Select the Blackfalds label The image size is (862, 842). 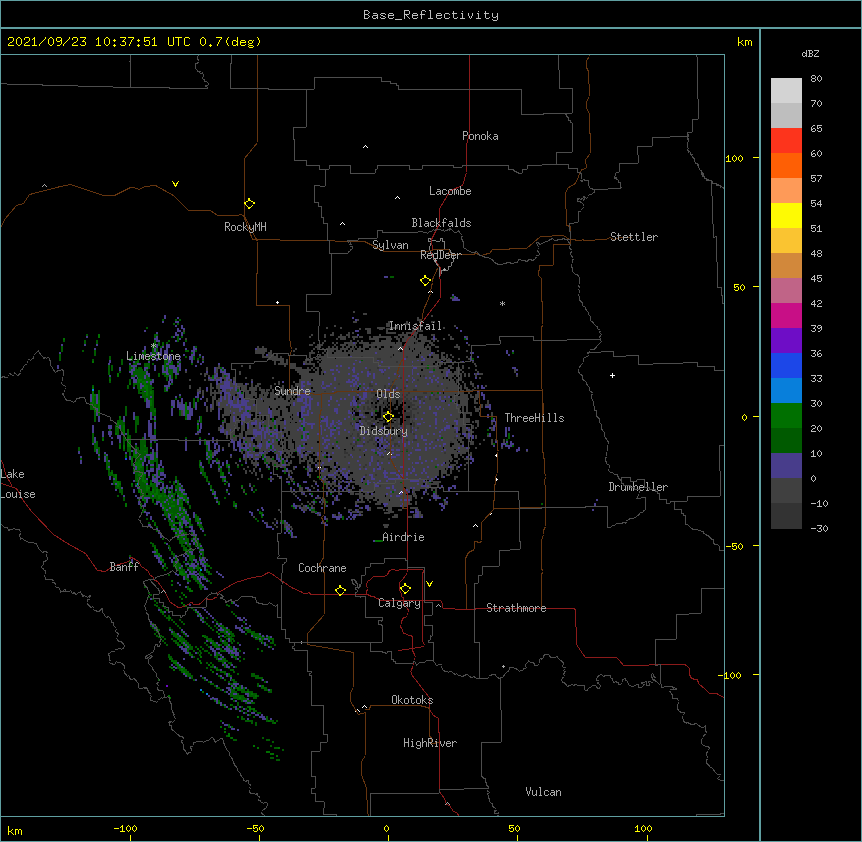coord(441,223)
